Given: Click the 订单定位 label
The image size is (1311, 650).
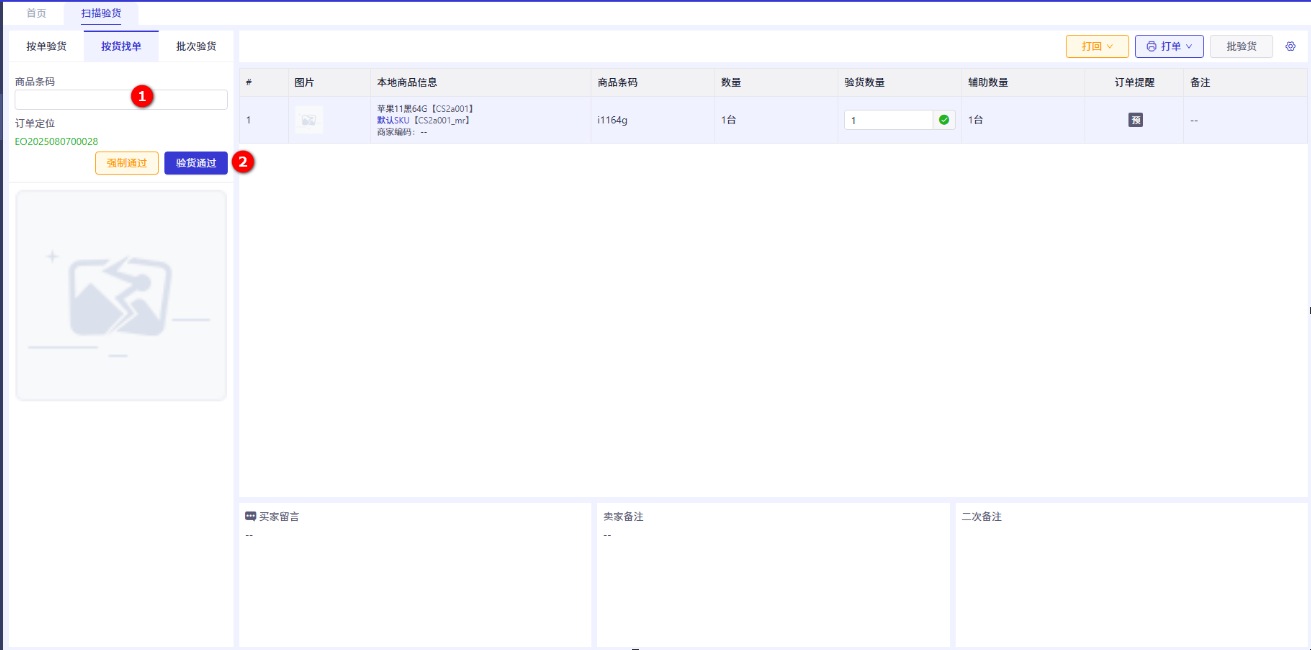Looking at the screenshot, I should click(x=35, y=123).
